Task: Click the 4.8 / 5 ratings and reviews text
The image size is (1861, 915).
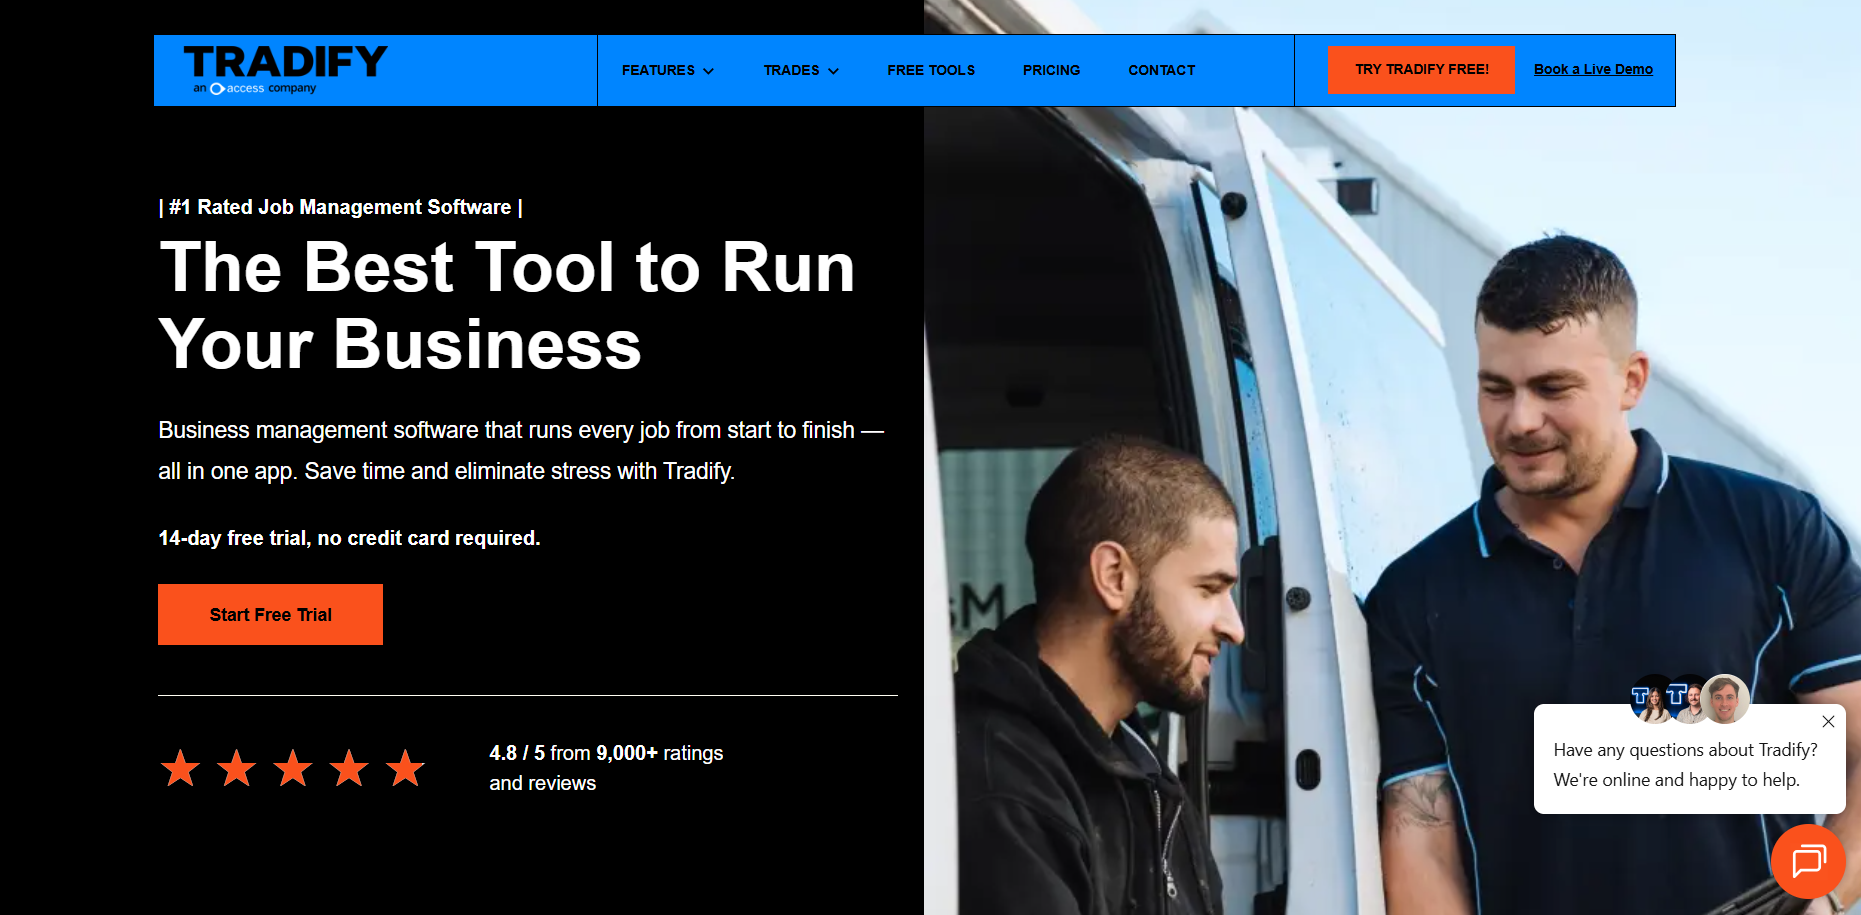Action: coord(605,767)
